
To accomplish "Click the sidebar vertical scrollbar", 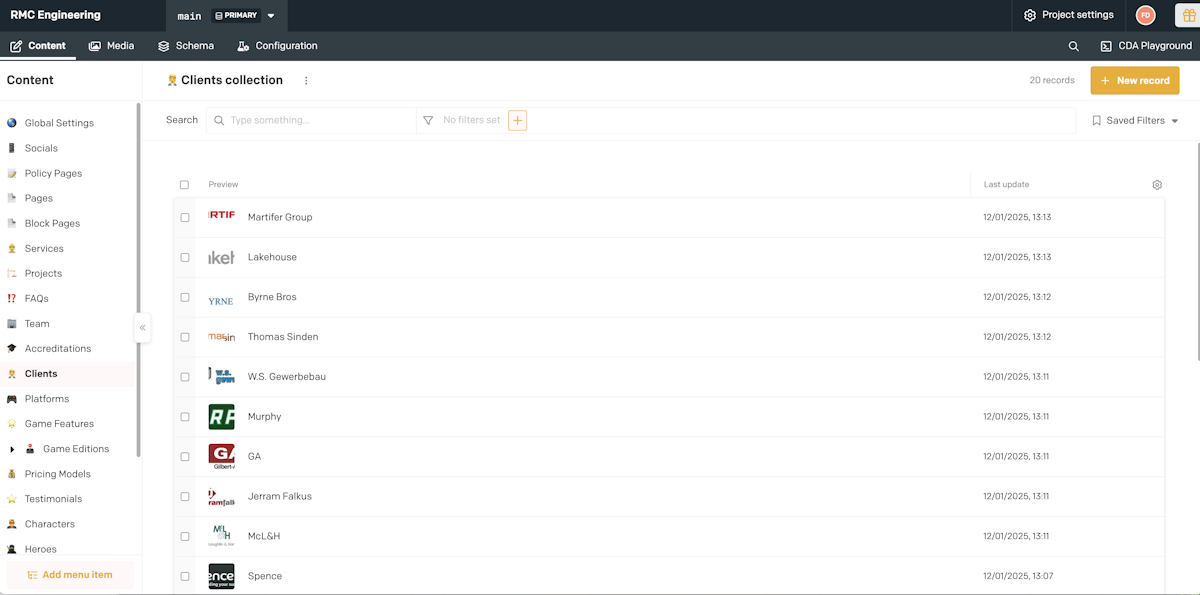I will click(x=139, y=280).
